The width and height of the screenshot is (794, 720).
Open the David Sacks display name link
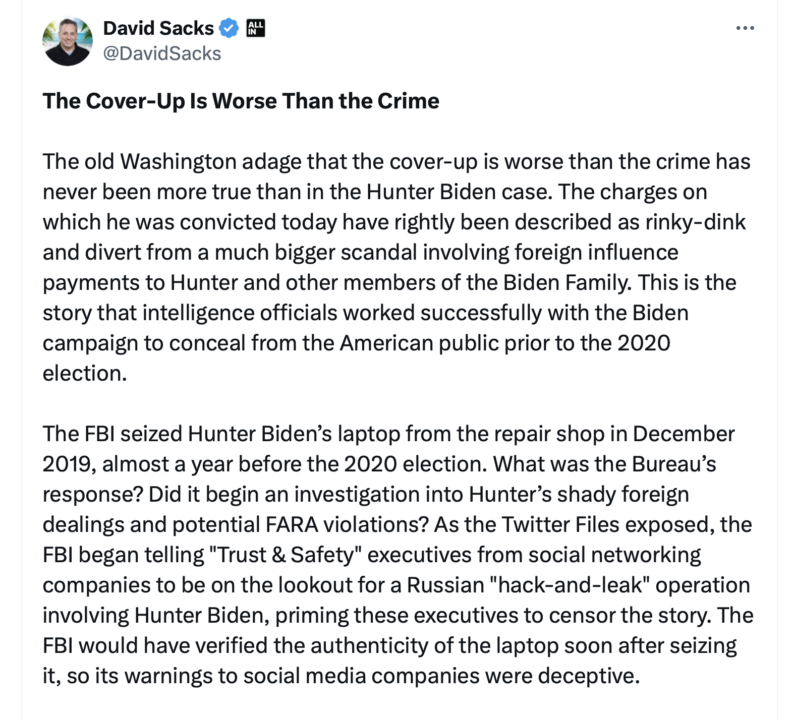(x=158, y=27)
